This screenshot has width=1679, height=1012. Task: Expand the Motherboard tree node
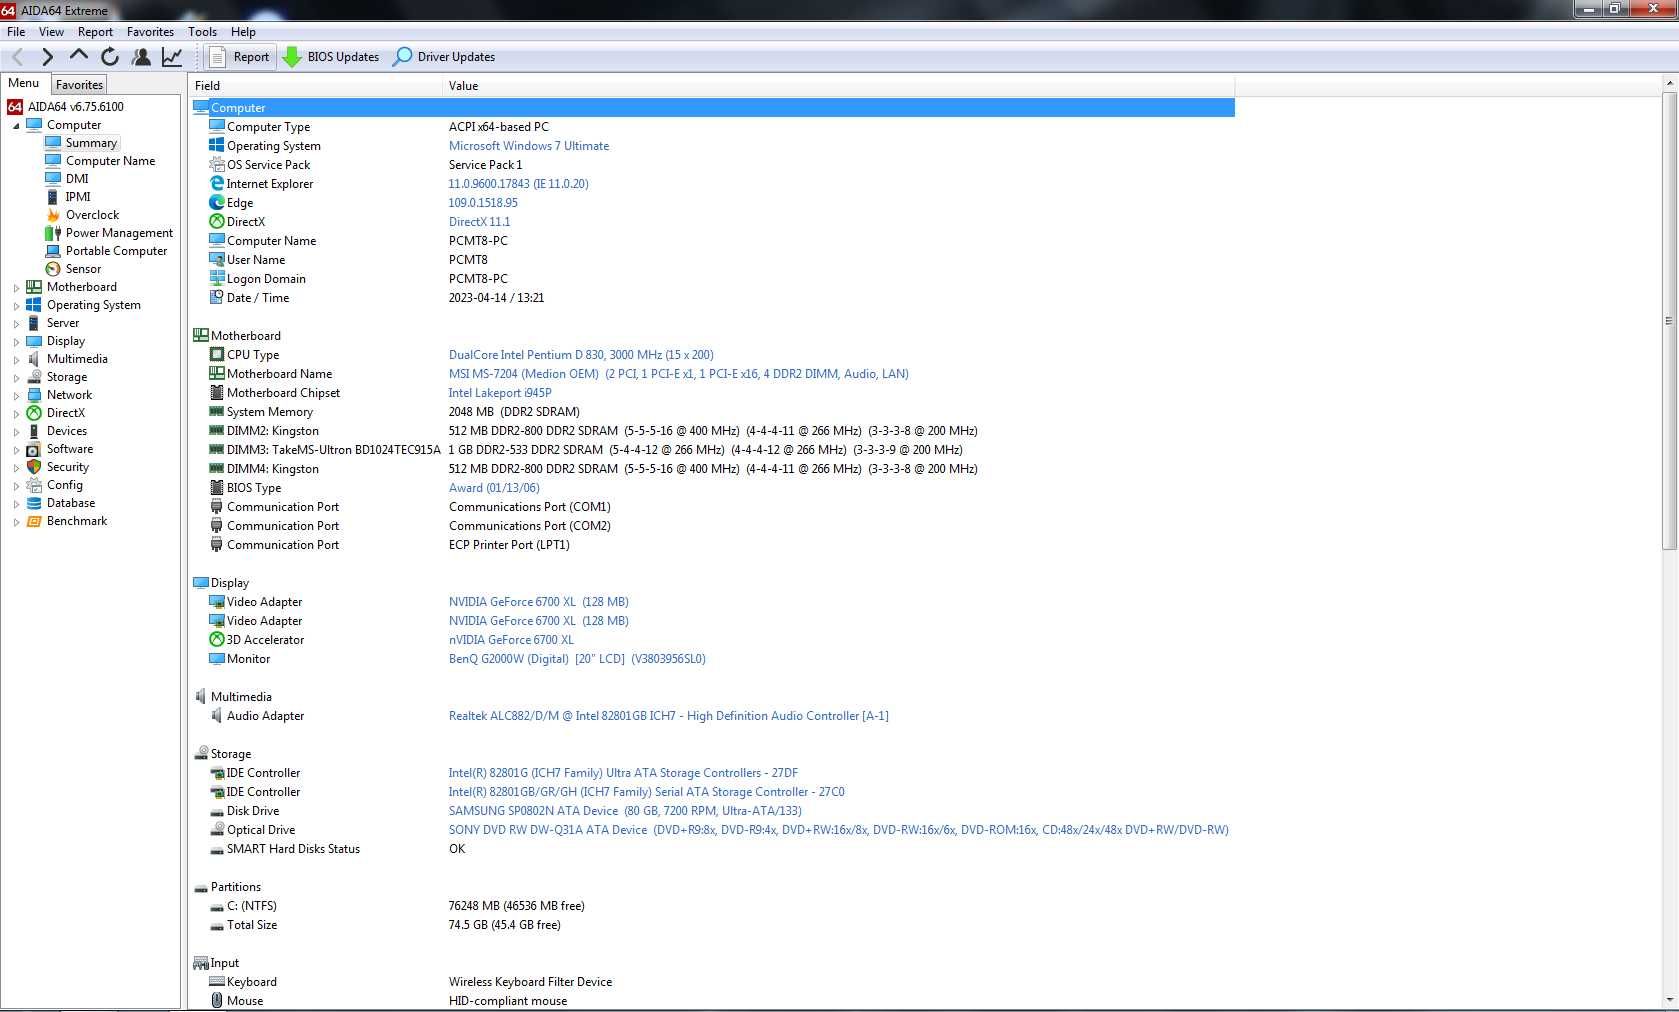[x=16, y=288]
